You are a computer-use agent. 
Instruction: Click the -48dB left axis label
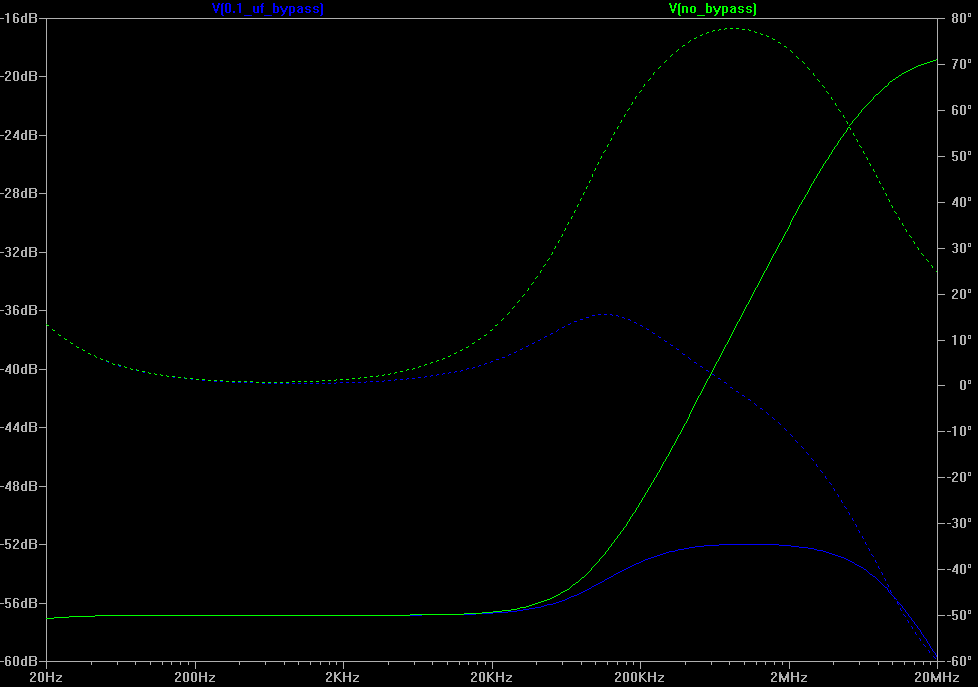(19, 486)
